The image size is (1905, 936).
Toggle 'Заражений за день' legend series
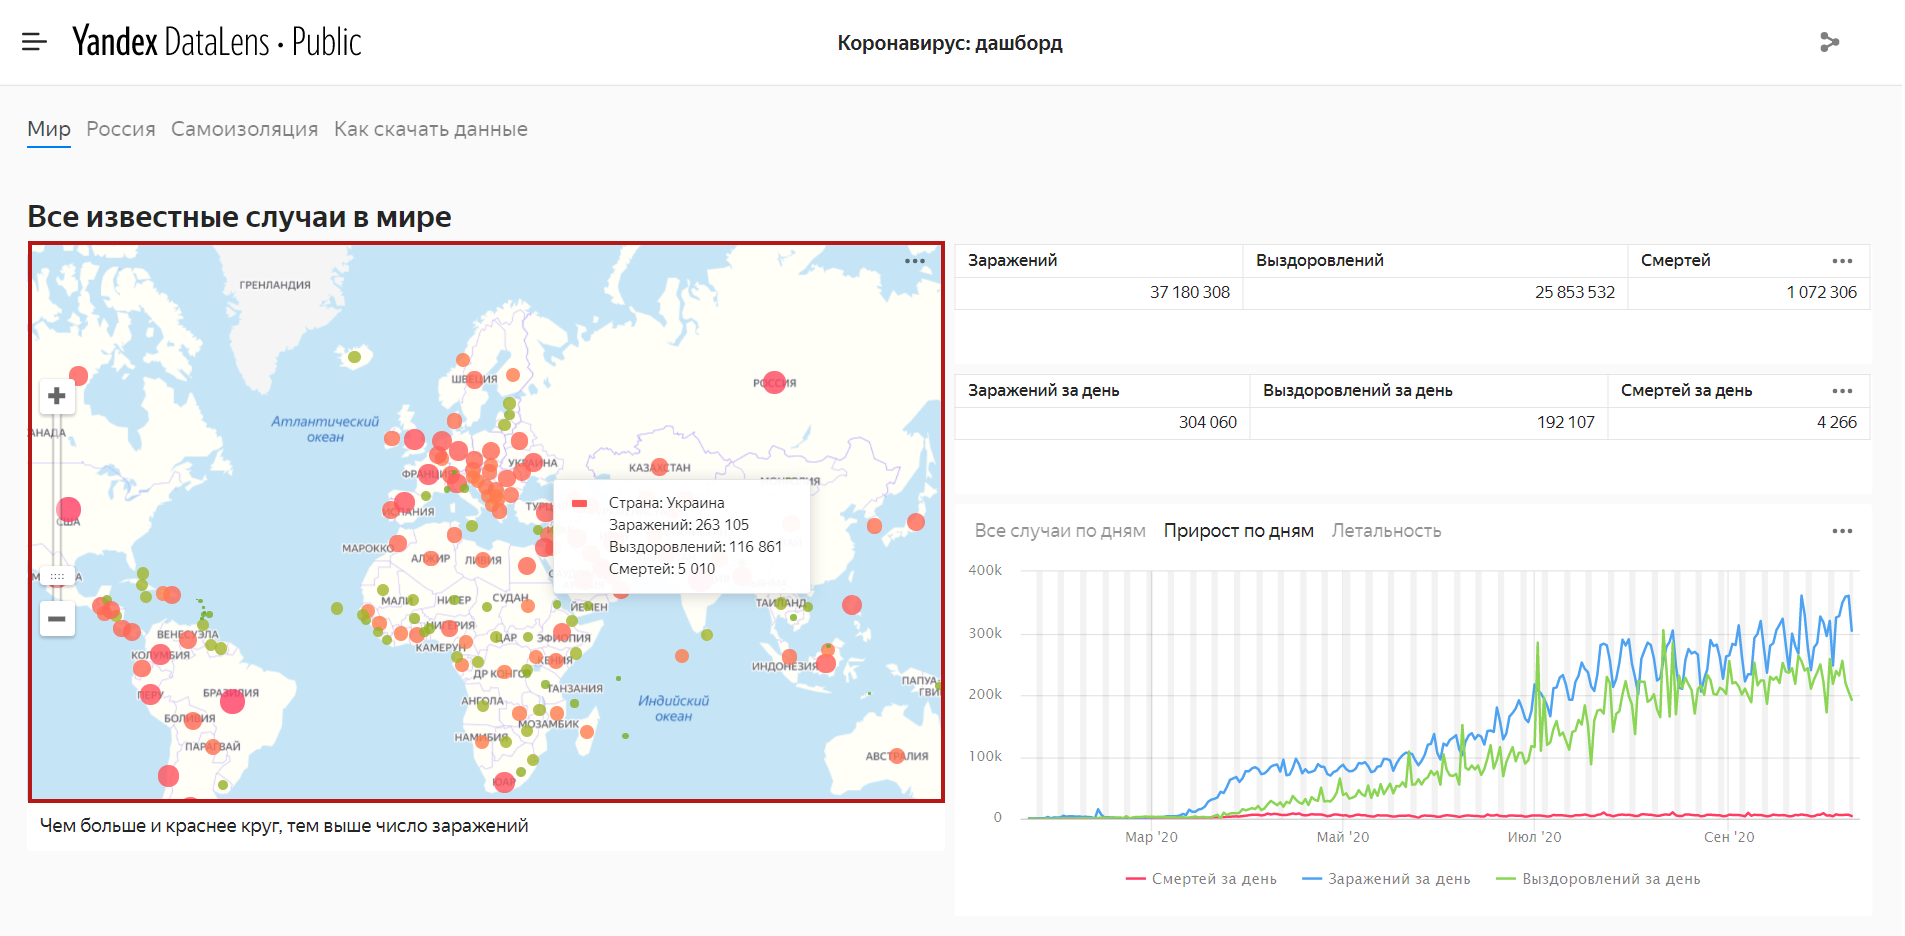pos(1386,879)
